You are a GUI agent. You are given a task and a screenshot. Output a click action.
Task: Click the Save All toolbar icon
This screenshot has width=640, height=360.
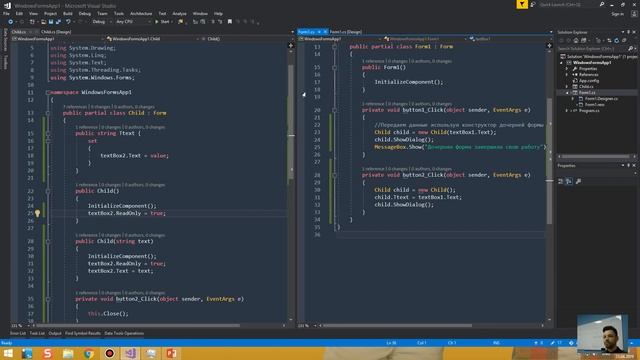tap(58, 22)
